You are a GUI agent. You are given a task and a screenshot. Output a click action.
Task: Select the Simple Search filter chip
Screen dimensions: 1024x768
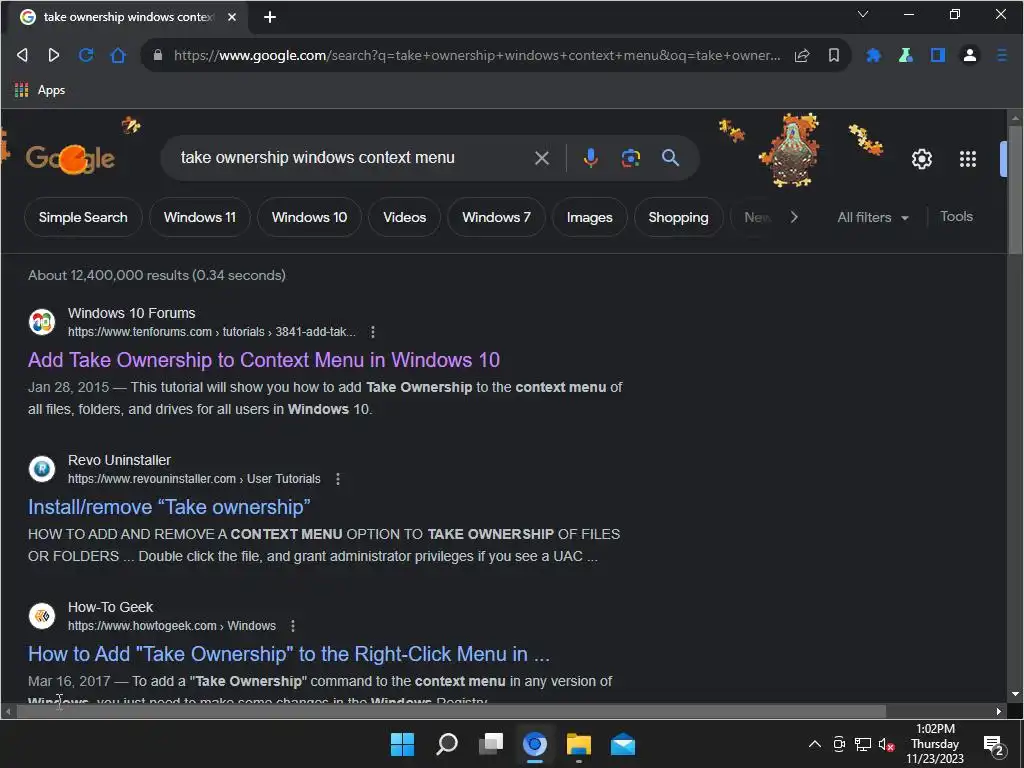click(83, 217)
